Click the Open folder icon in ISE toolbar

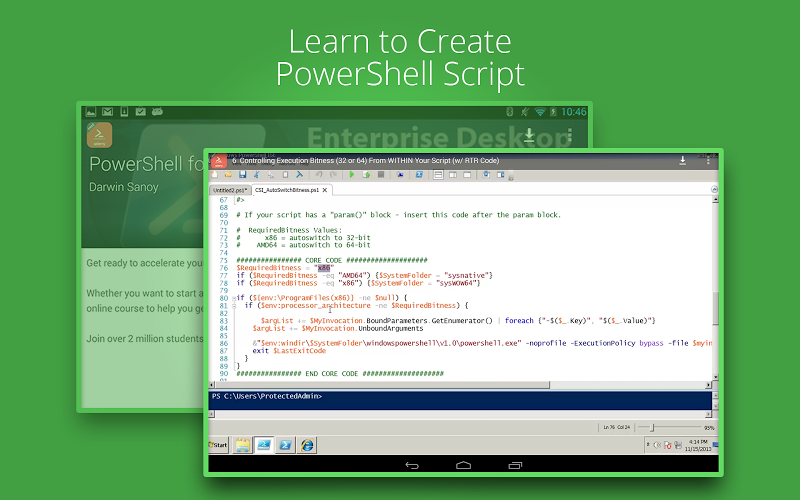click(x=228, y=174)
